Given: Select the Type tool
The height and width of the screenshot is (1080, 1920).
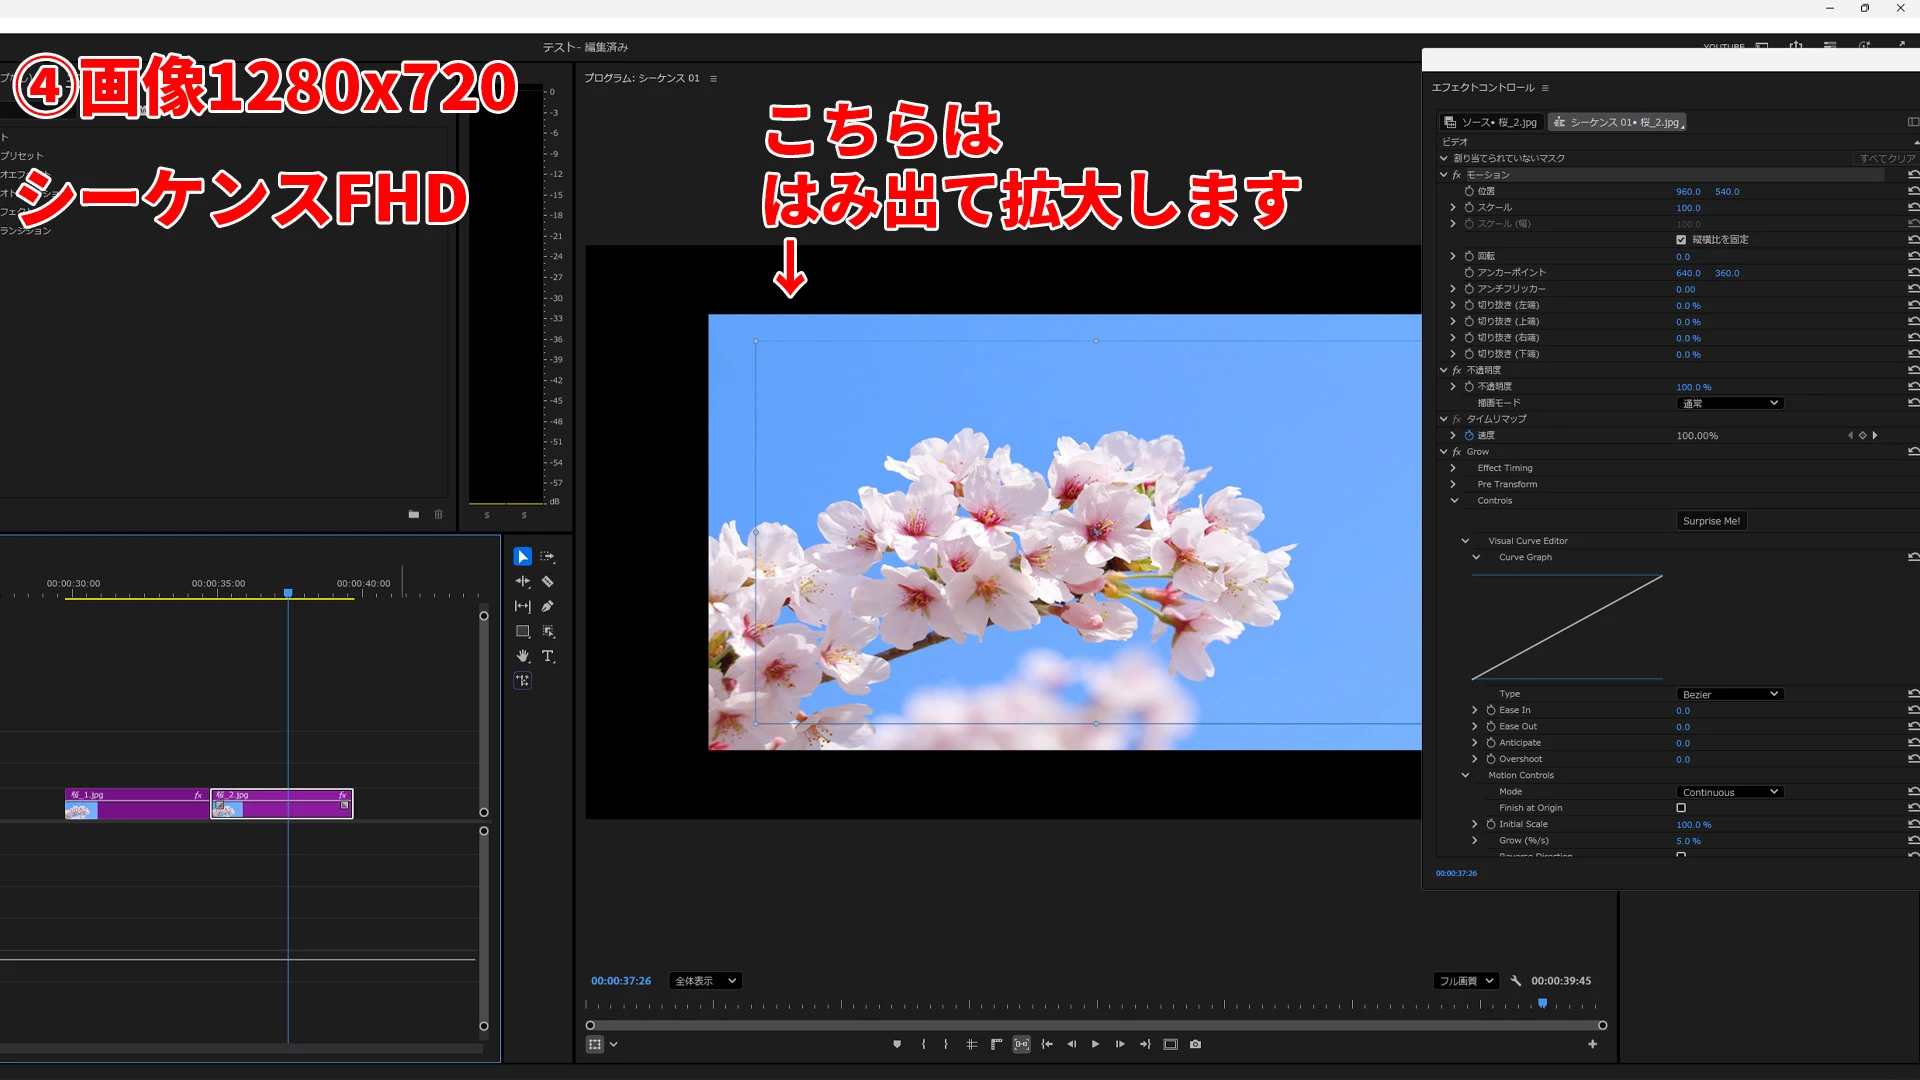Looking at the screenshot, I should pos(548,656).
